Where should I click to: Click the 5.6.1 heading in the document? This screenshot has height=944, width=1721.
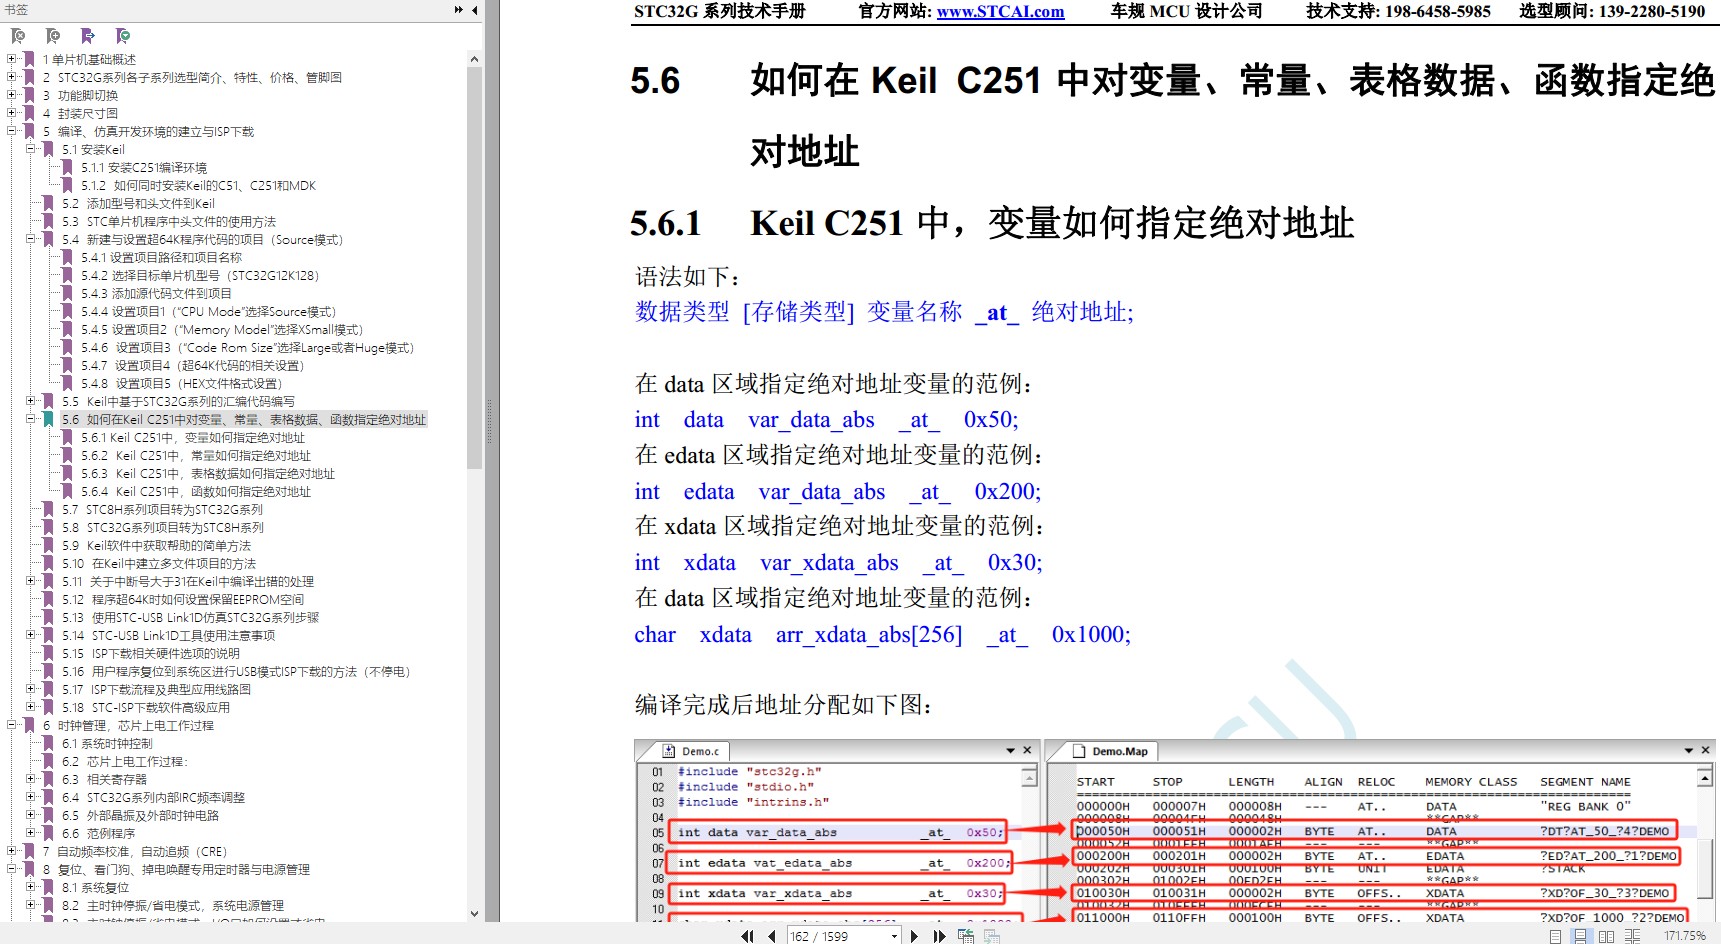click(992, 223)
